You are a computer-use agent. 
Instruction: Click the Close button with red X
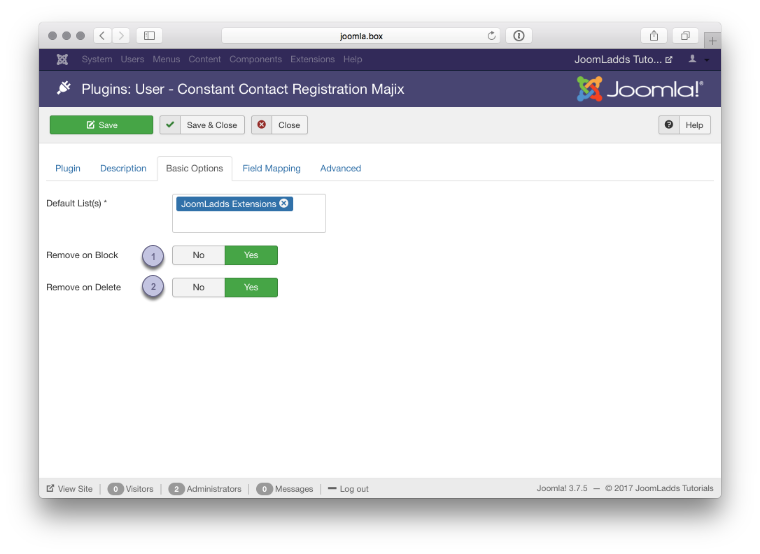coord(279,125)
